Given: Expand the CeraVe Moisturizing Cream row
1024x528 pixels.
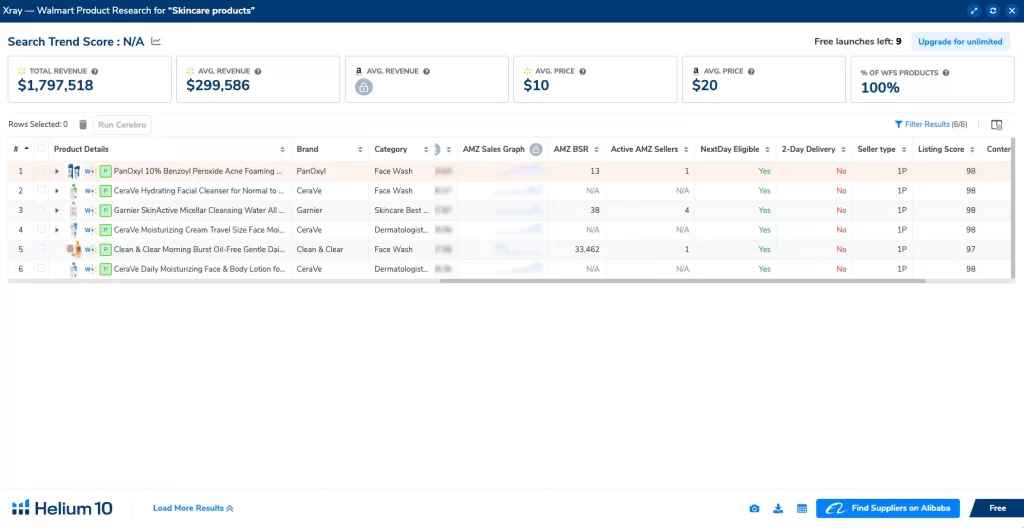Looking at the screenshot, I should tap(57, 230).
